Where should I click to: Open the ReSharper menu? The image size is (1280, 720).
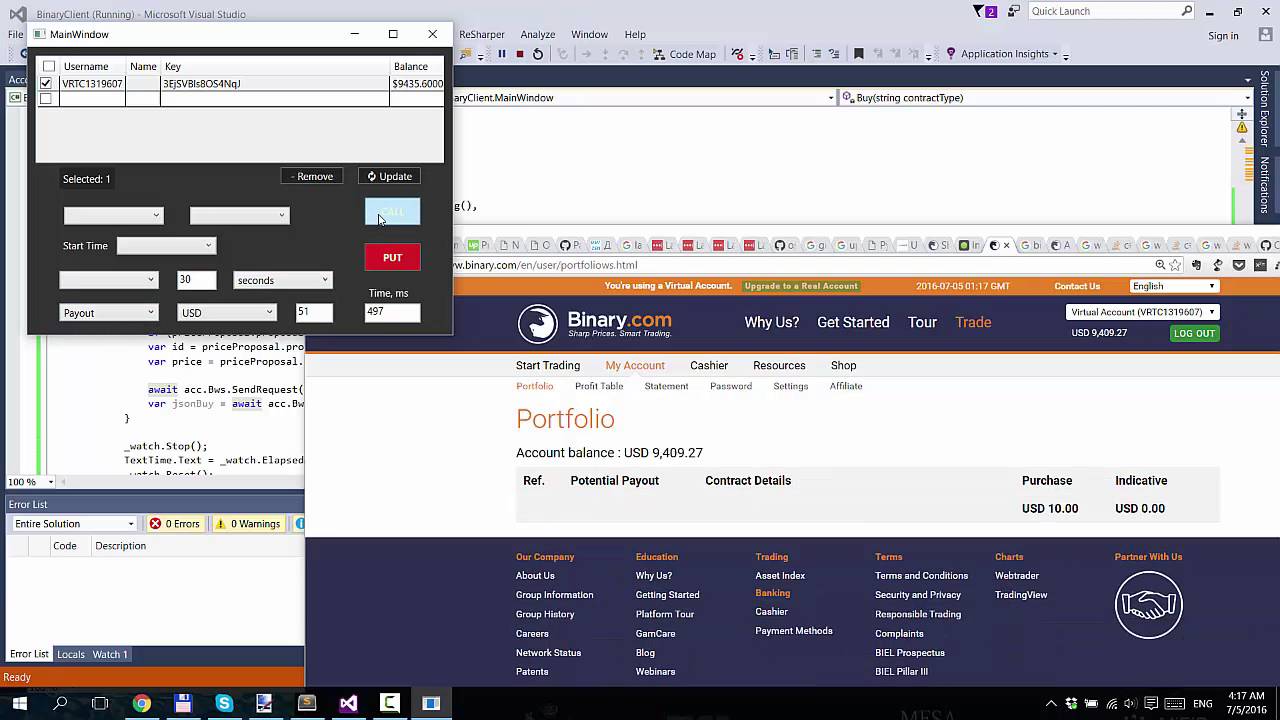click(x=482, y=34)
